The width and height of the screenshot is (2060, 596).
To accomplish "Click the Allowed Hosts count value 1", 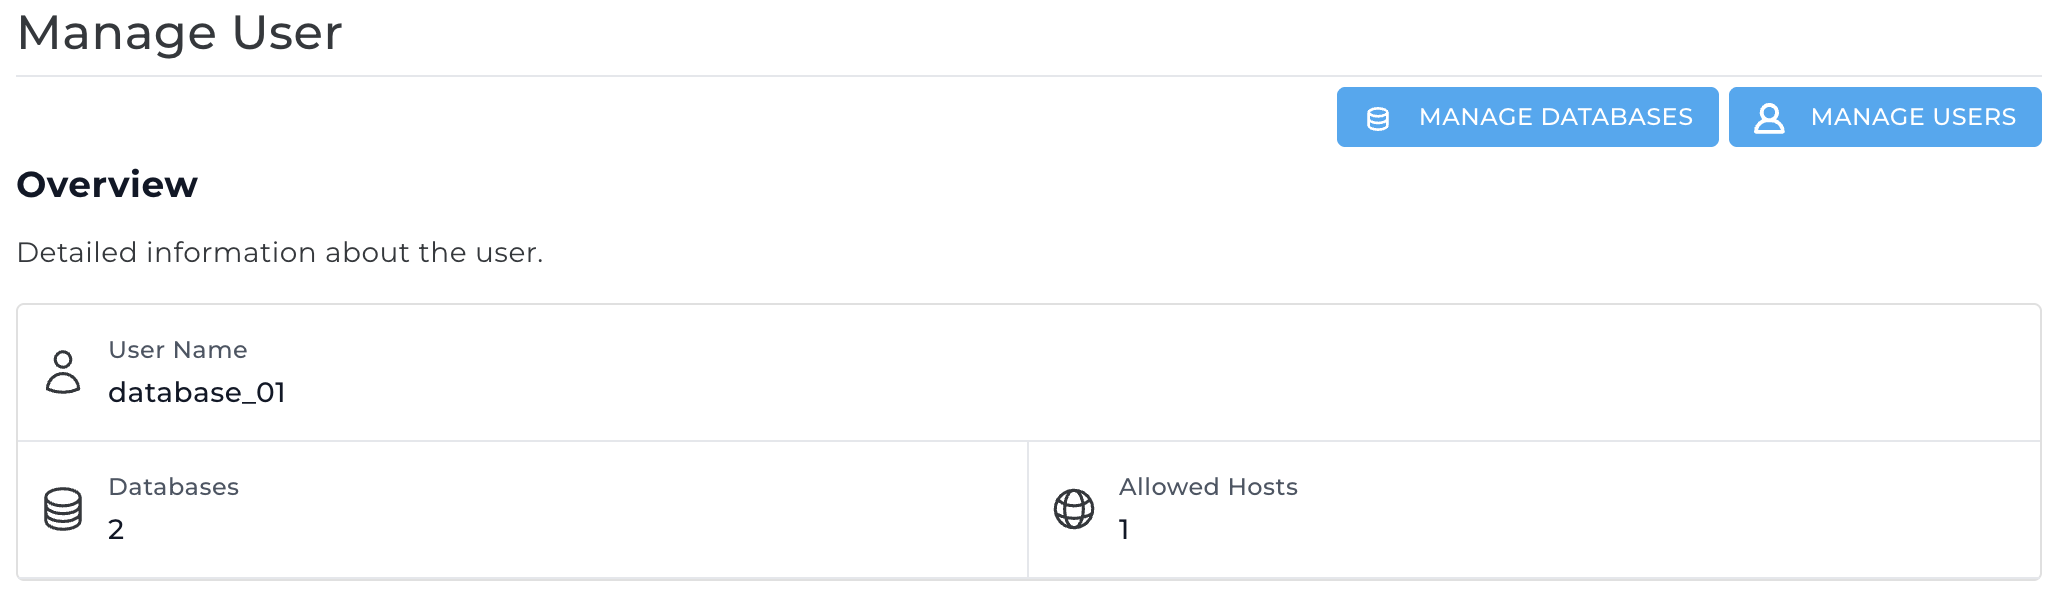I will 1126,529.
